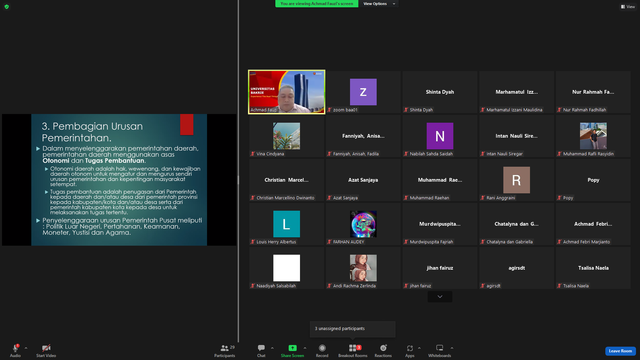The width and height of the screenshot is (640, 360).
Task: Select Naadiyah Salsabilah's tile
Action: pos(287,268)
